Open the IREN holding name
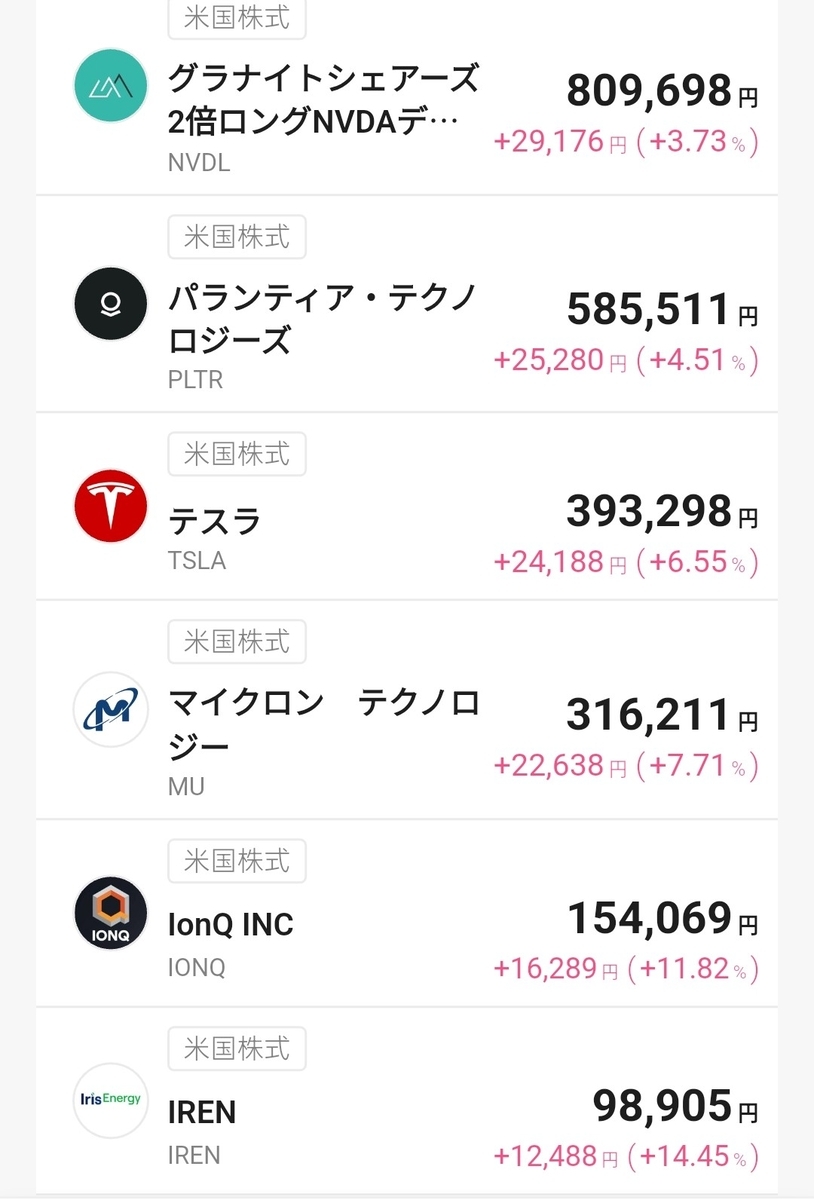Image resolution: width=814 pixels, height=1200 pixels. point(202,1112)
